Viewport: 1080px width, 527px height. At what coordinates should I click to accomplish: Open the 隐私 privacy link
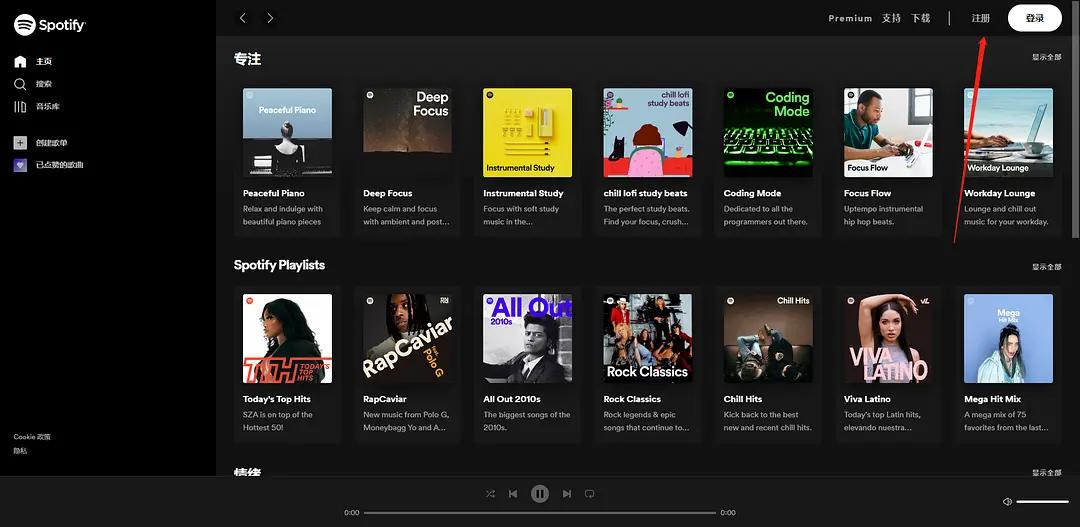coord(20,451)
